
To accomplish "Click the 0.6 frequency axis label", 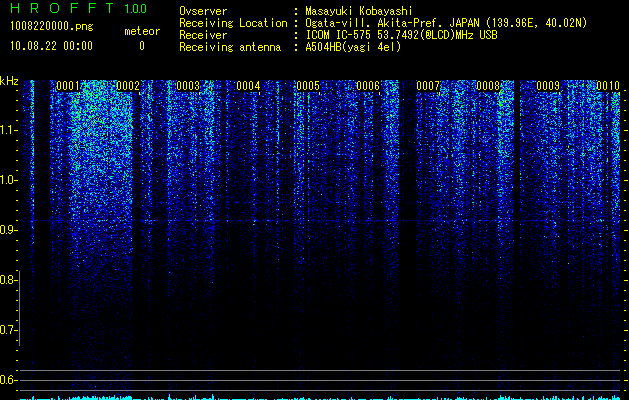I will (x=7, y=380).
